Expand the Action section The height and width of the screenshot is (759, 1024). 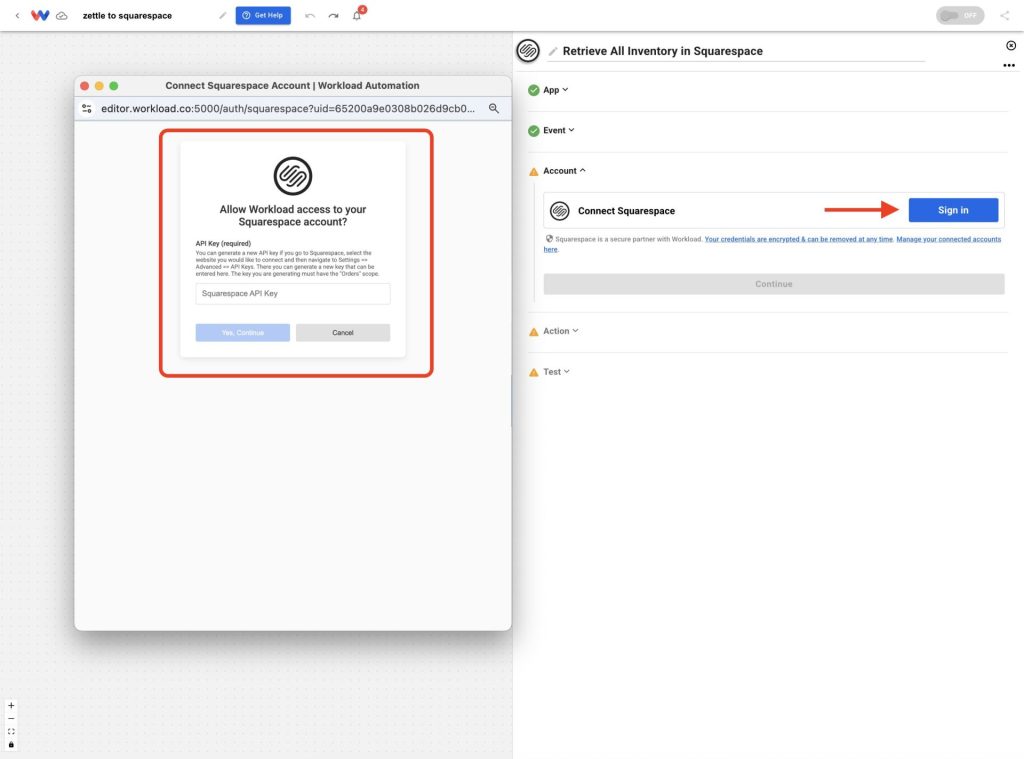560,331
